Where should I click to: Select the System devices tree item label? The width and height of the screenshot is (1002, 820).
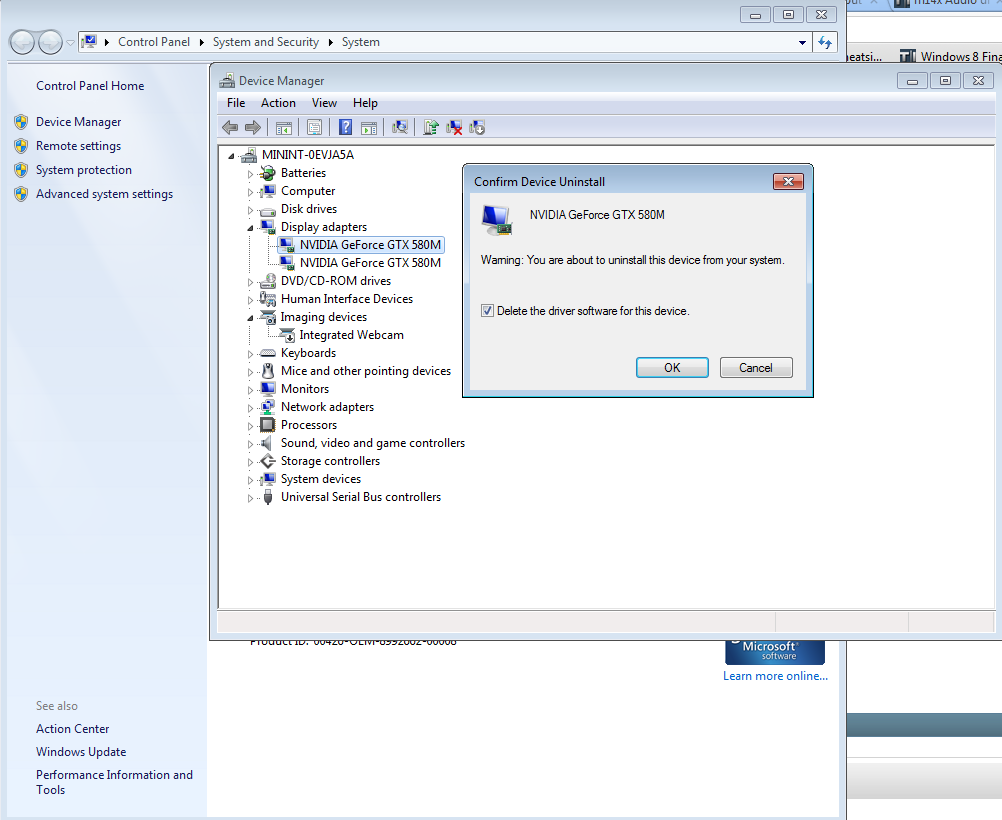(321, 479)
